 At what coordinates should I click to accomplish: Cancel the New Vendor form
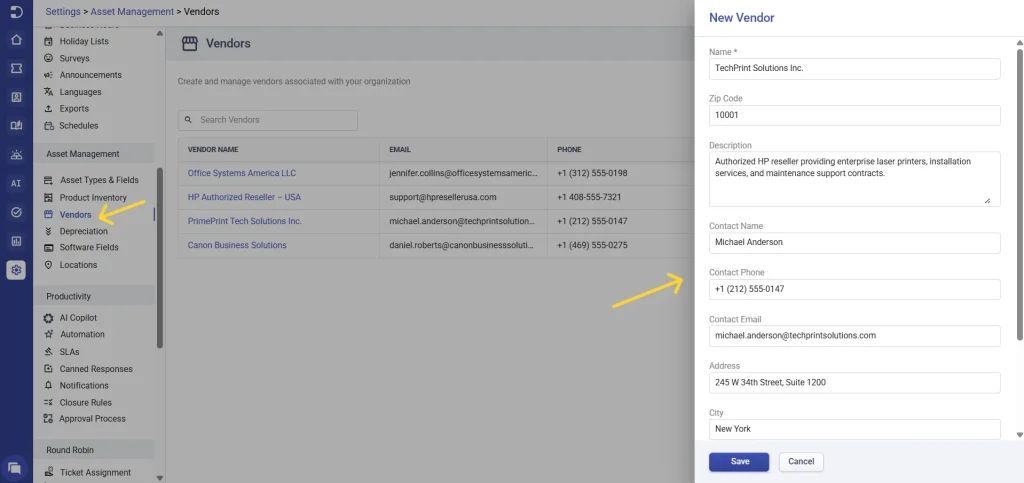pos(801,461)
